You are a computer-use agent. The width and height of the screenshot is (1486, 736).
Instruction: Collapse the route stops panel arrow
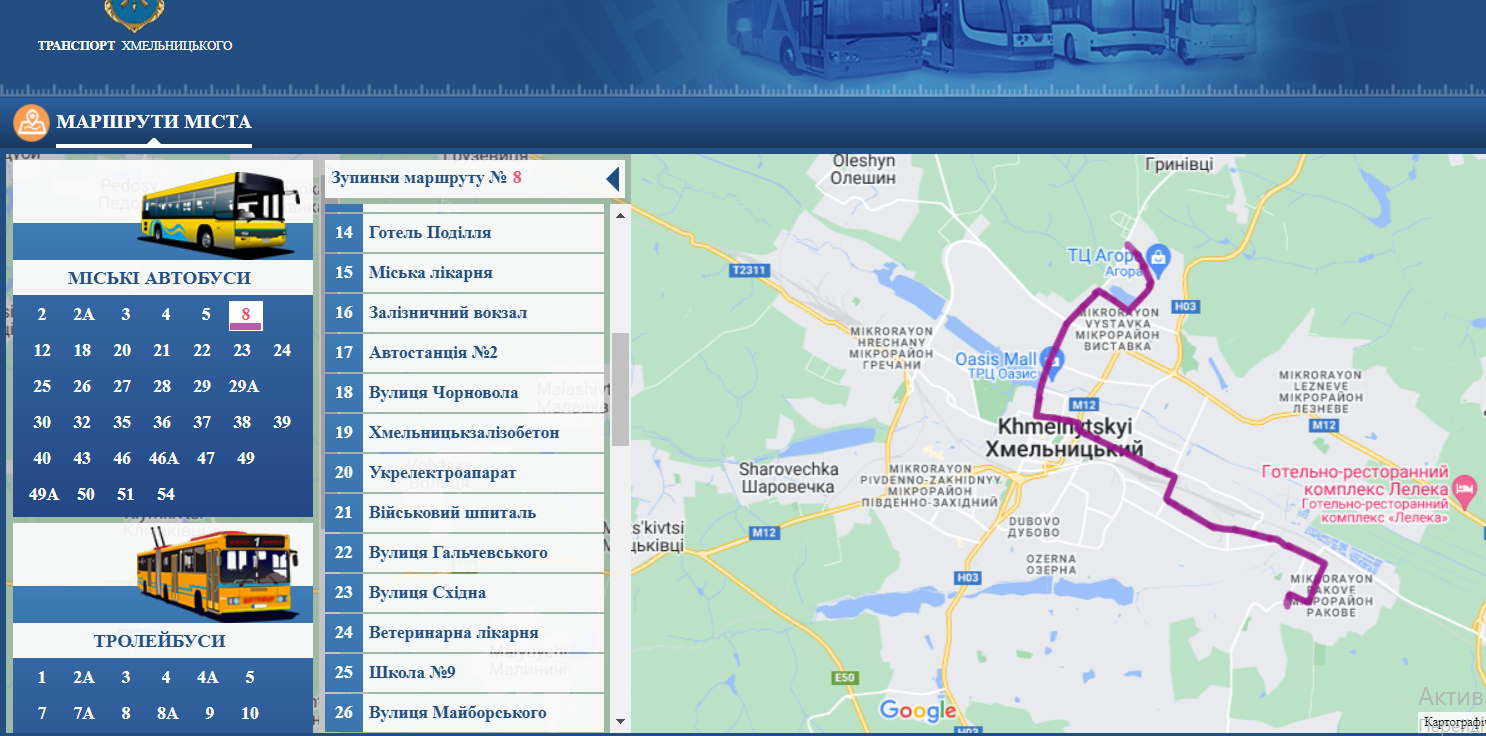(613, 179)
